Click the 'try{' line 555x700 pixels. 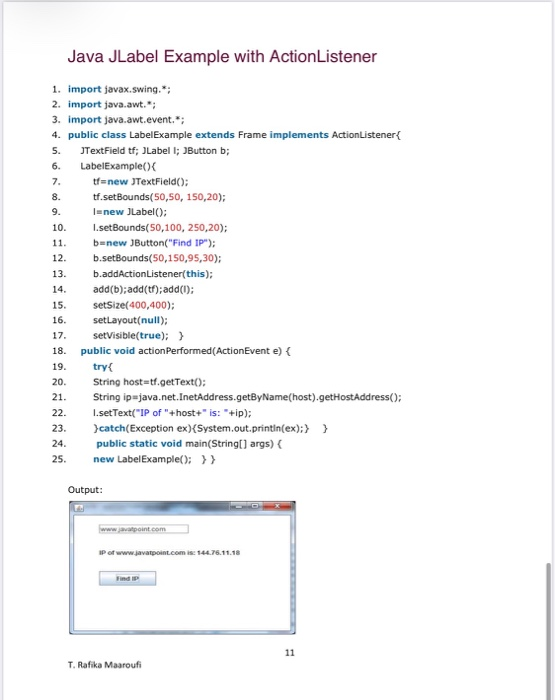[103, 367]
